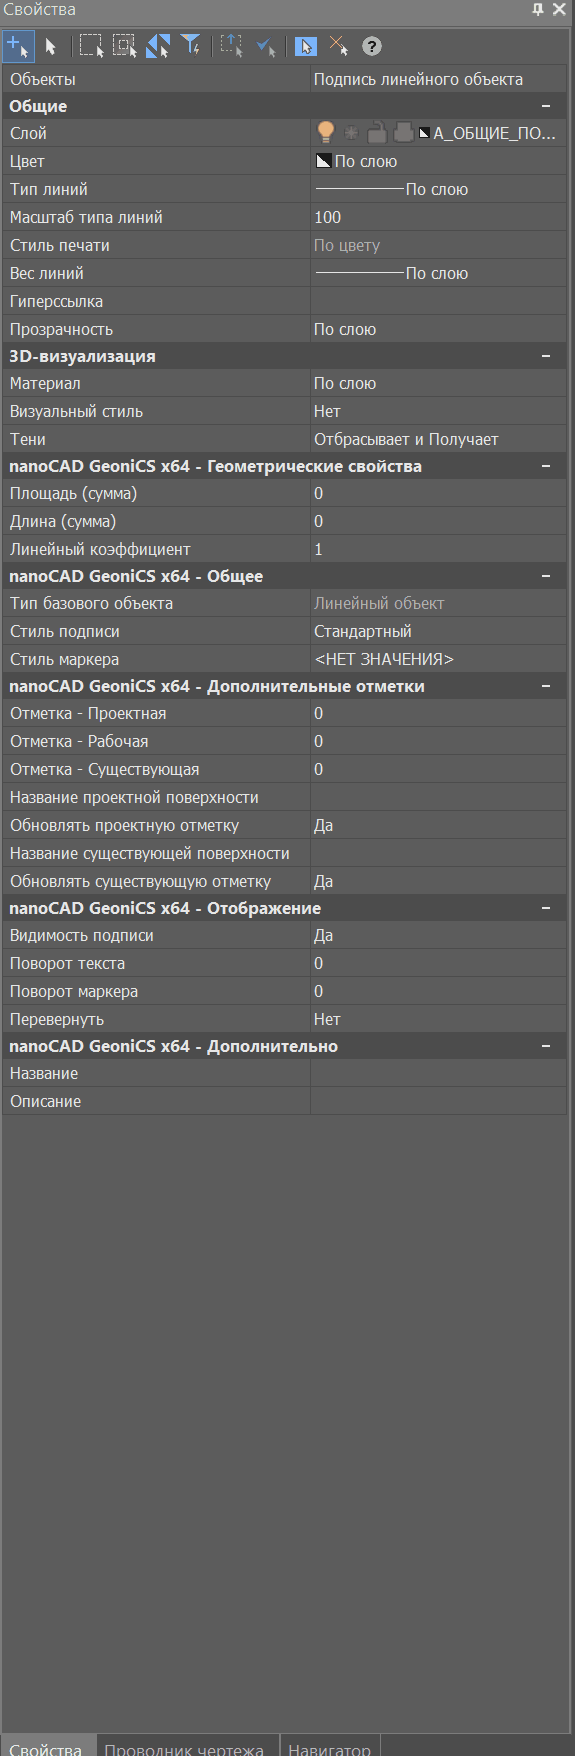Edit the Поворот маркера value
This screenshot has height=1756, width=575.
pyautogui.click(x=438, y=991)
